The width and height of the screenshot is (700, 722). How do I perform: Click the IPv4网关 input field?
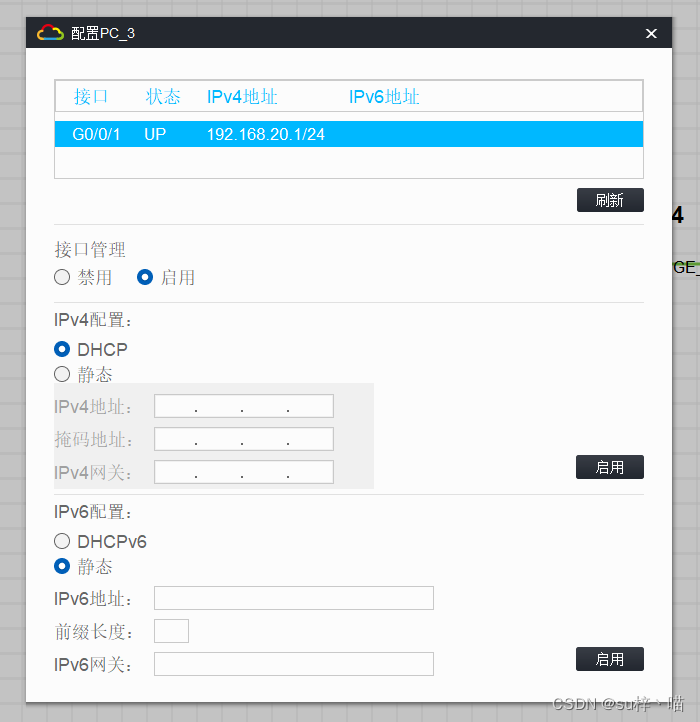(x=244, y=472)
